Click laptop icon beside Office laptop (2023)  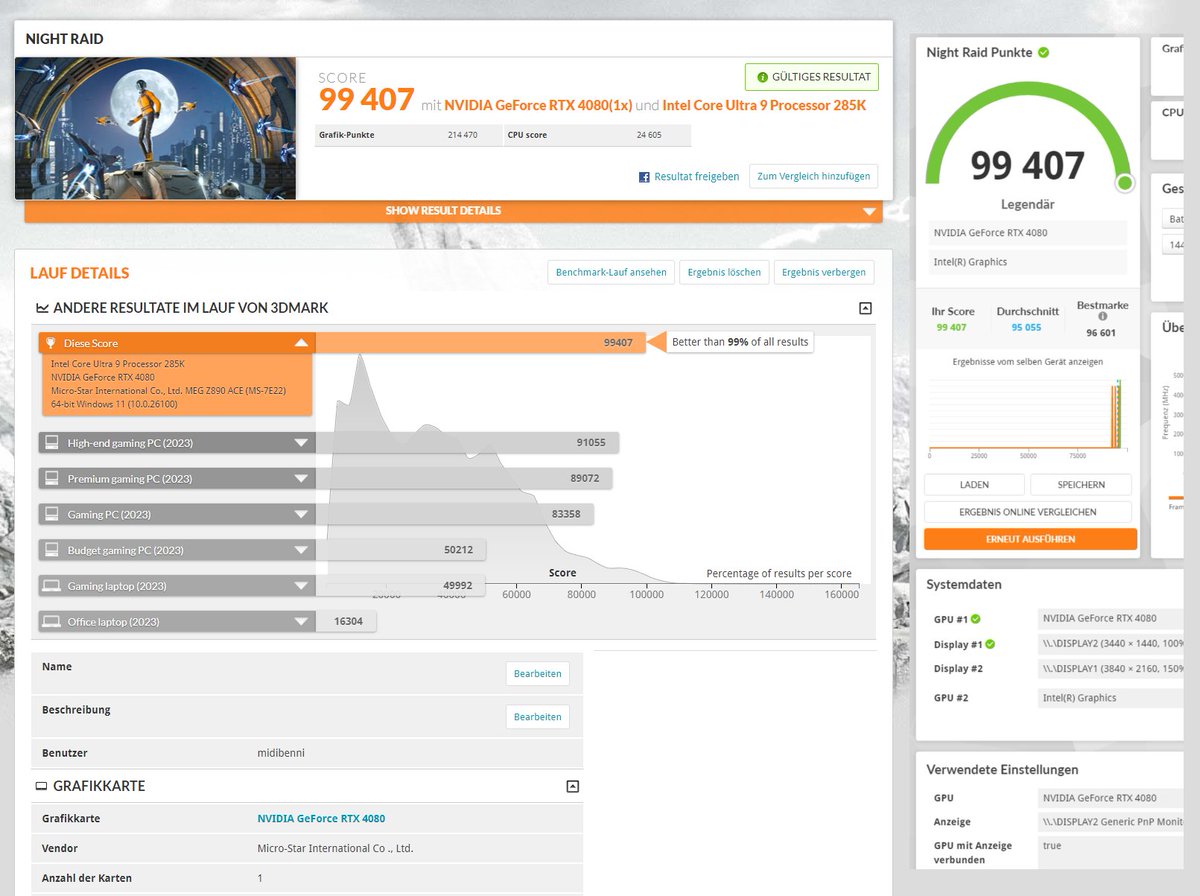(x=51, y=622)
